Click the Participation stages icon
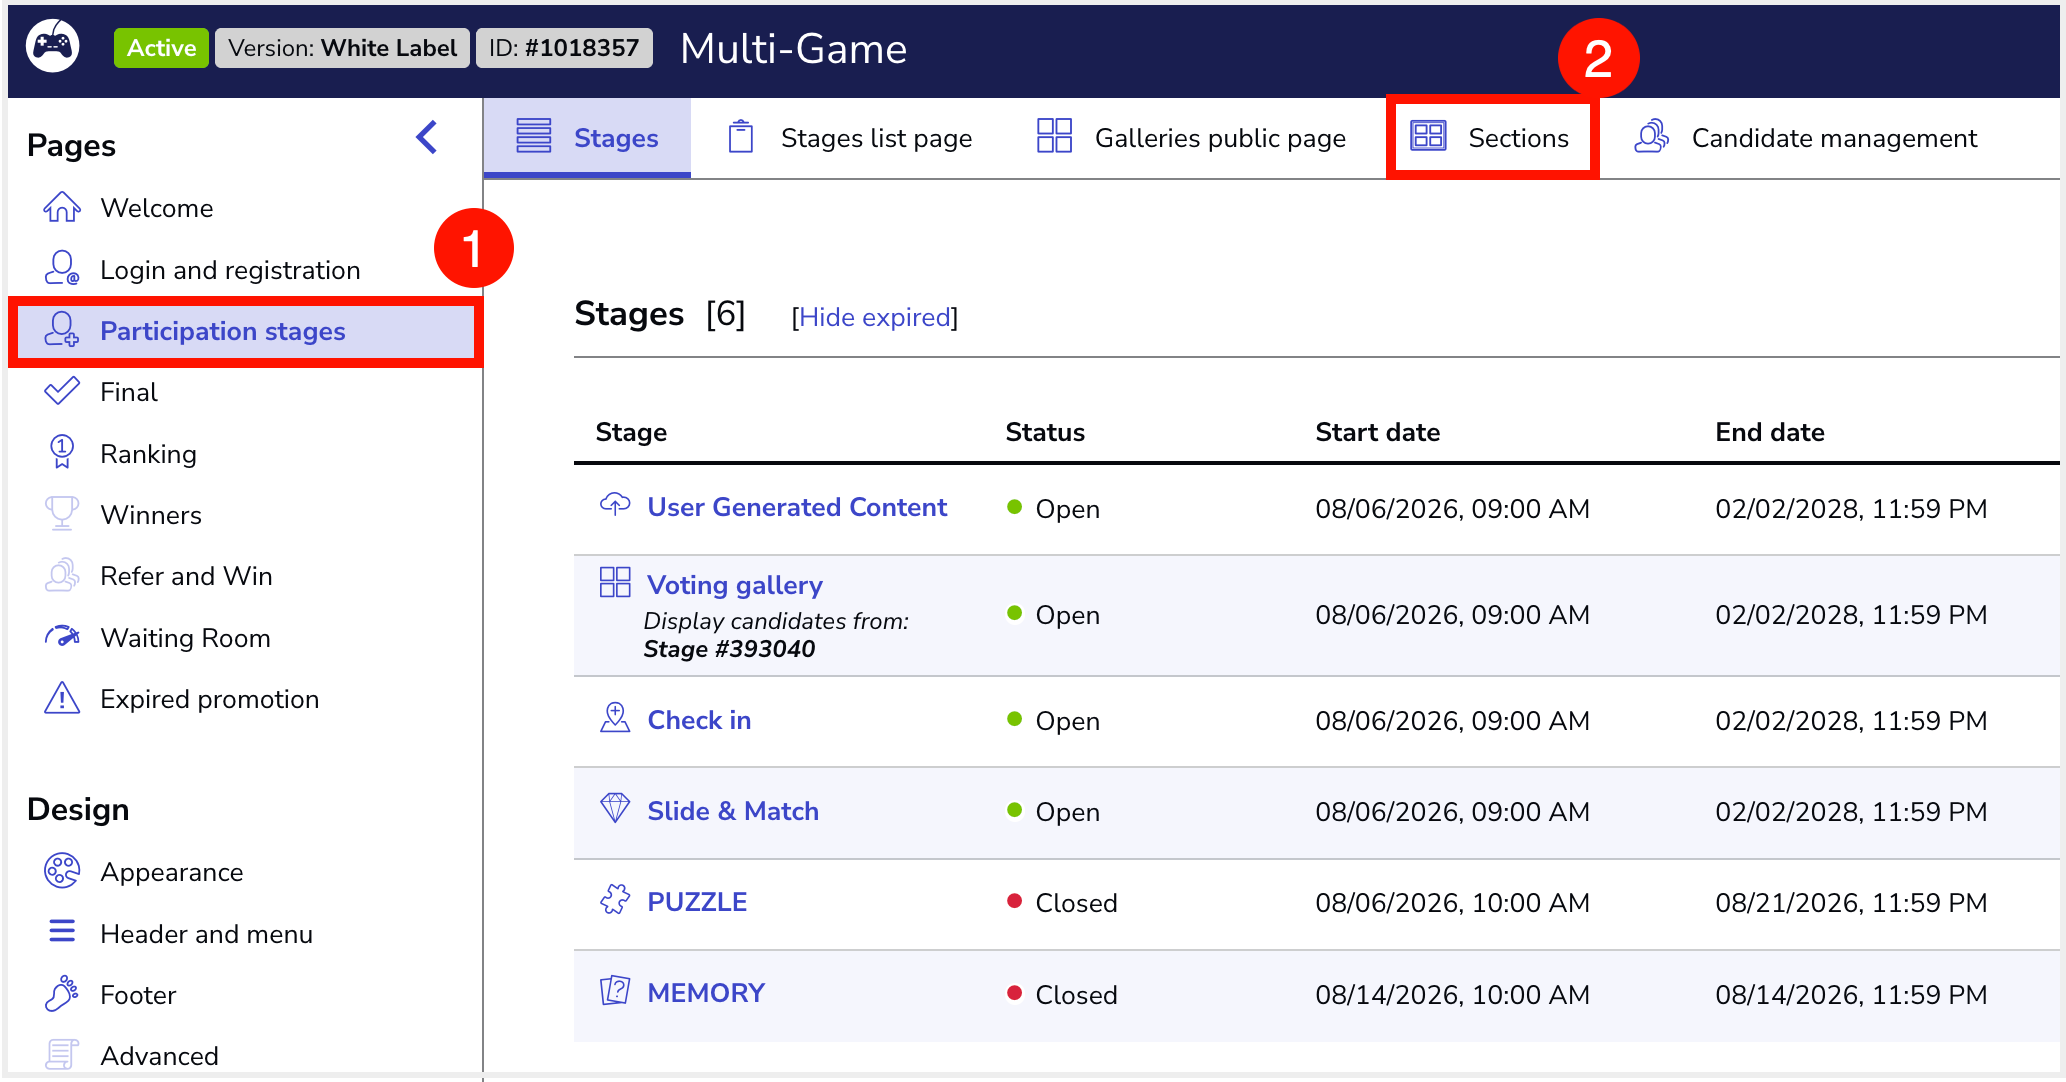The image size is (2066, 1082). point(62,329)
